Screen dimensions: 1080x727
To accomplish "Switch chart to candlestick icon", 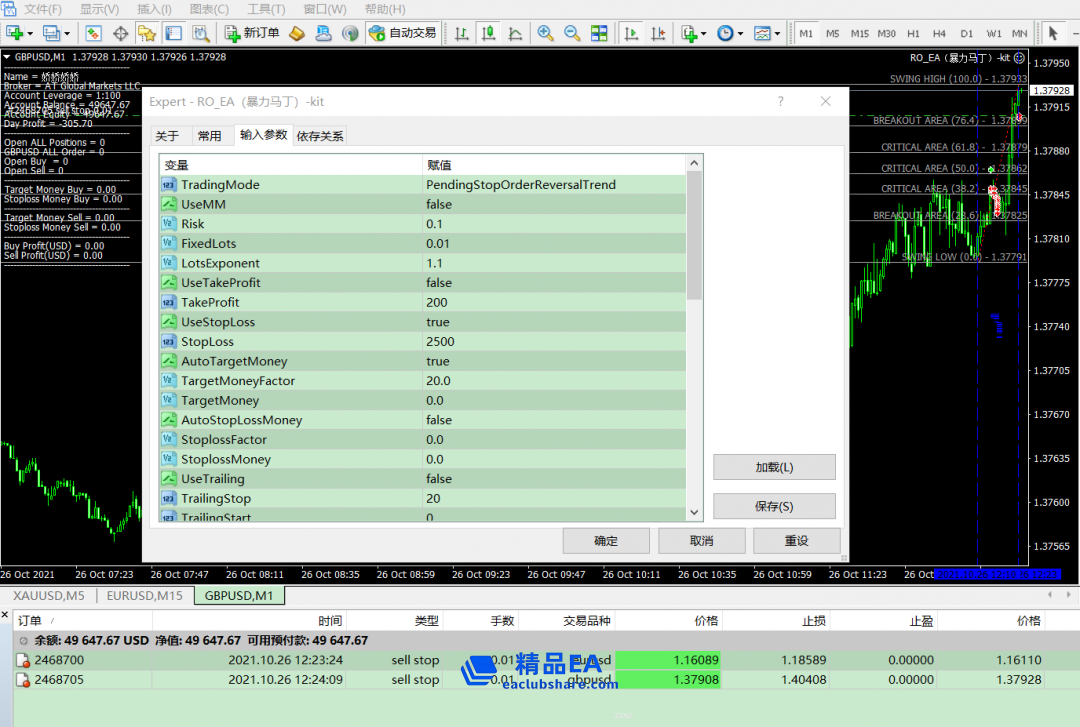I will pyautogui.click(x=488, y=33).
